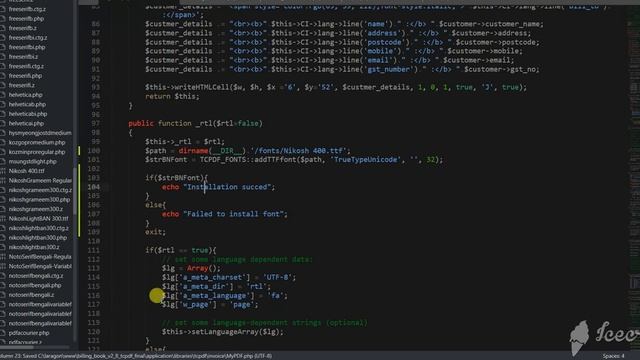This screenshot has height=360, width=640.
Task: Click the 'w_page' key on line 117
Action: [195, 304]
